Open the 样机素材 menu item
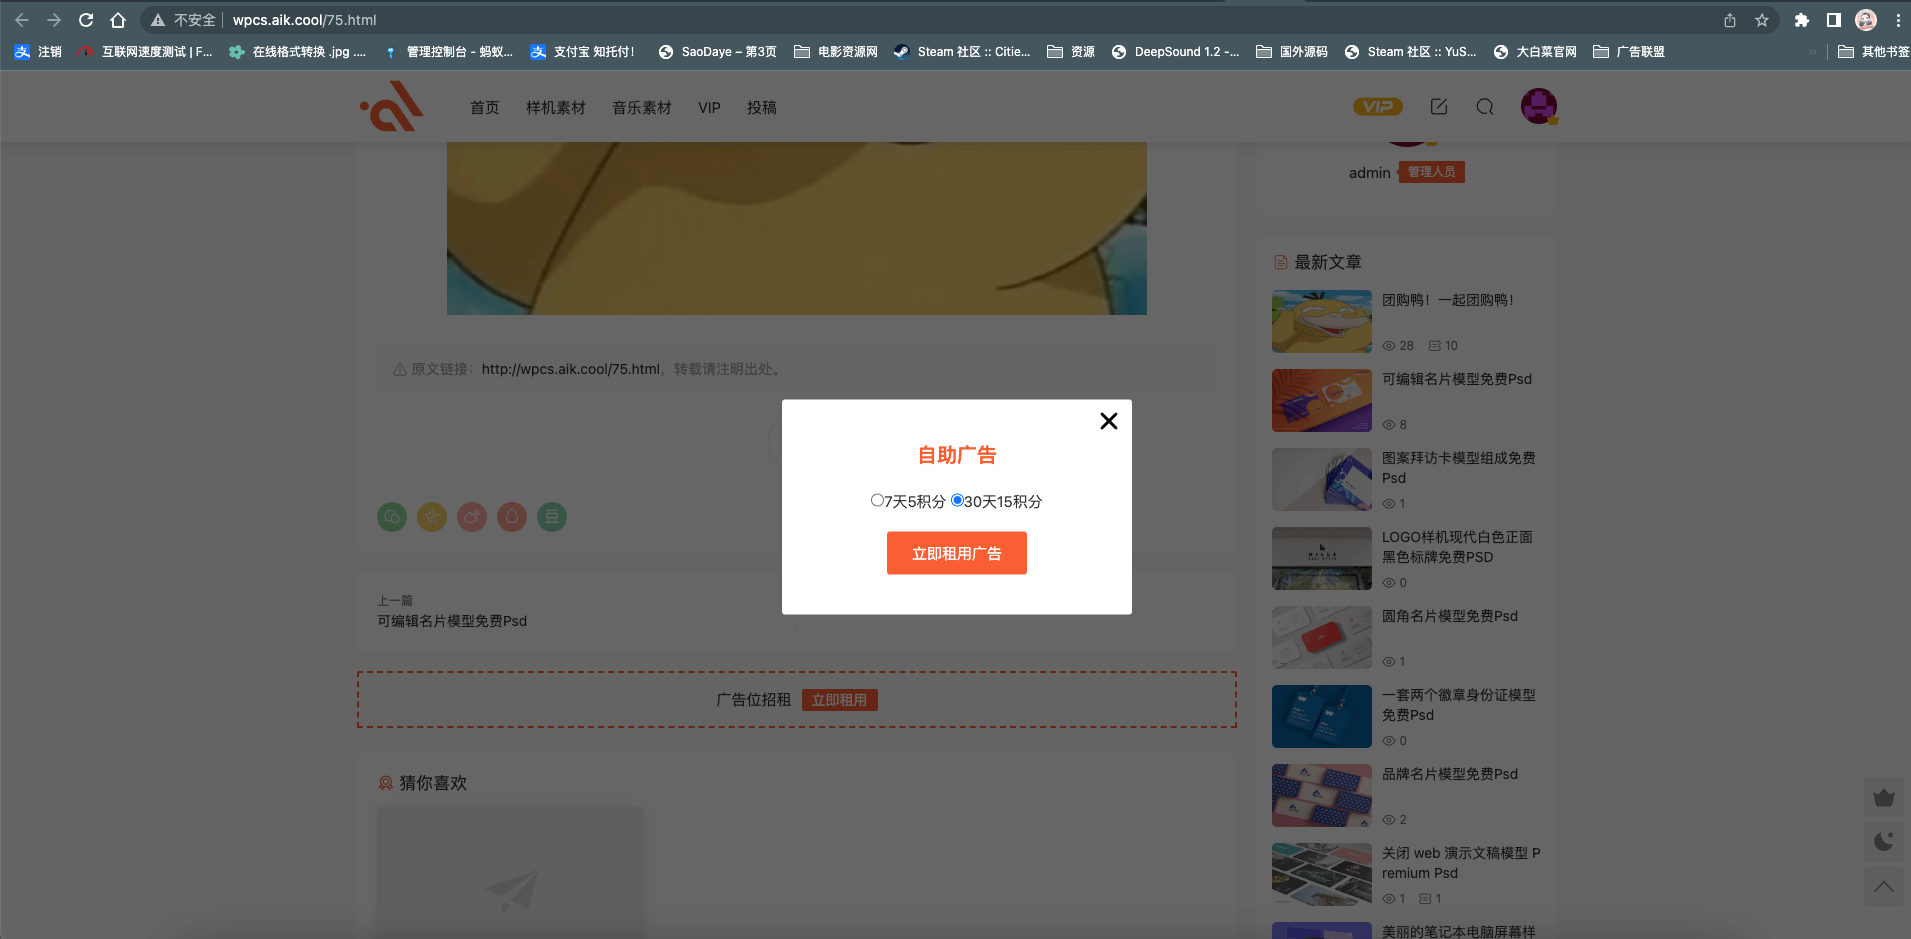This screenshot has width=1911, height=939. pyautogui.click(x=556, y=107)
